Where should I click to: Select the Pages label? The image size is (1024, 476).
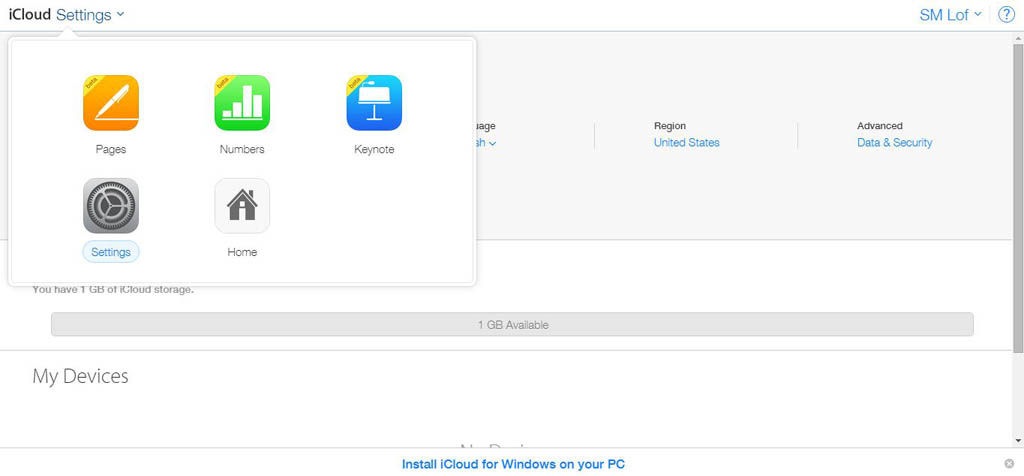click(110, 149)
